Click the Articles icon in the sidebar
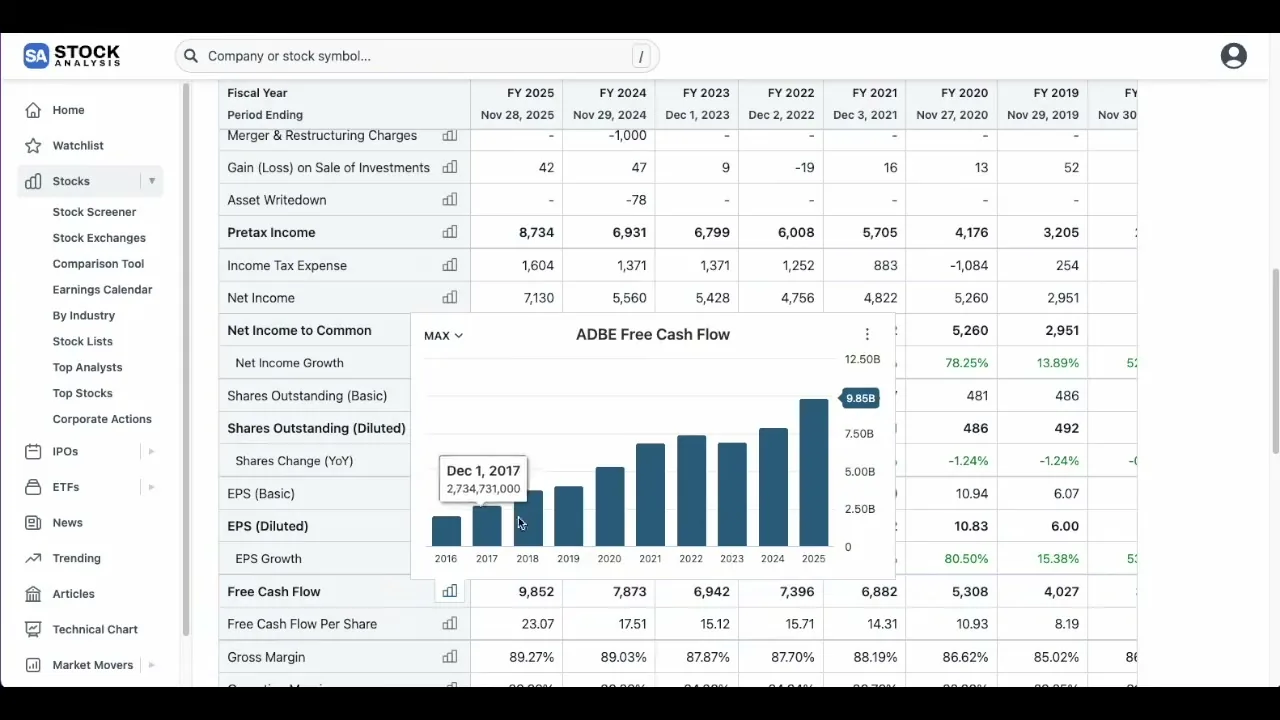This screenshot has width=1280, height=720. [33, 594]
